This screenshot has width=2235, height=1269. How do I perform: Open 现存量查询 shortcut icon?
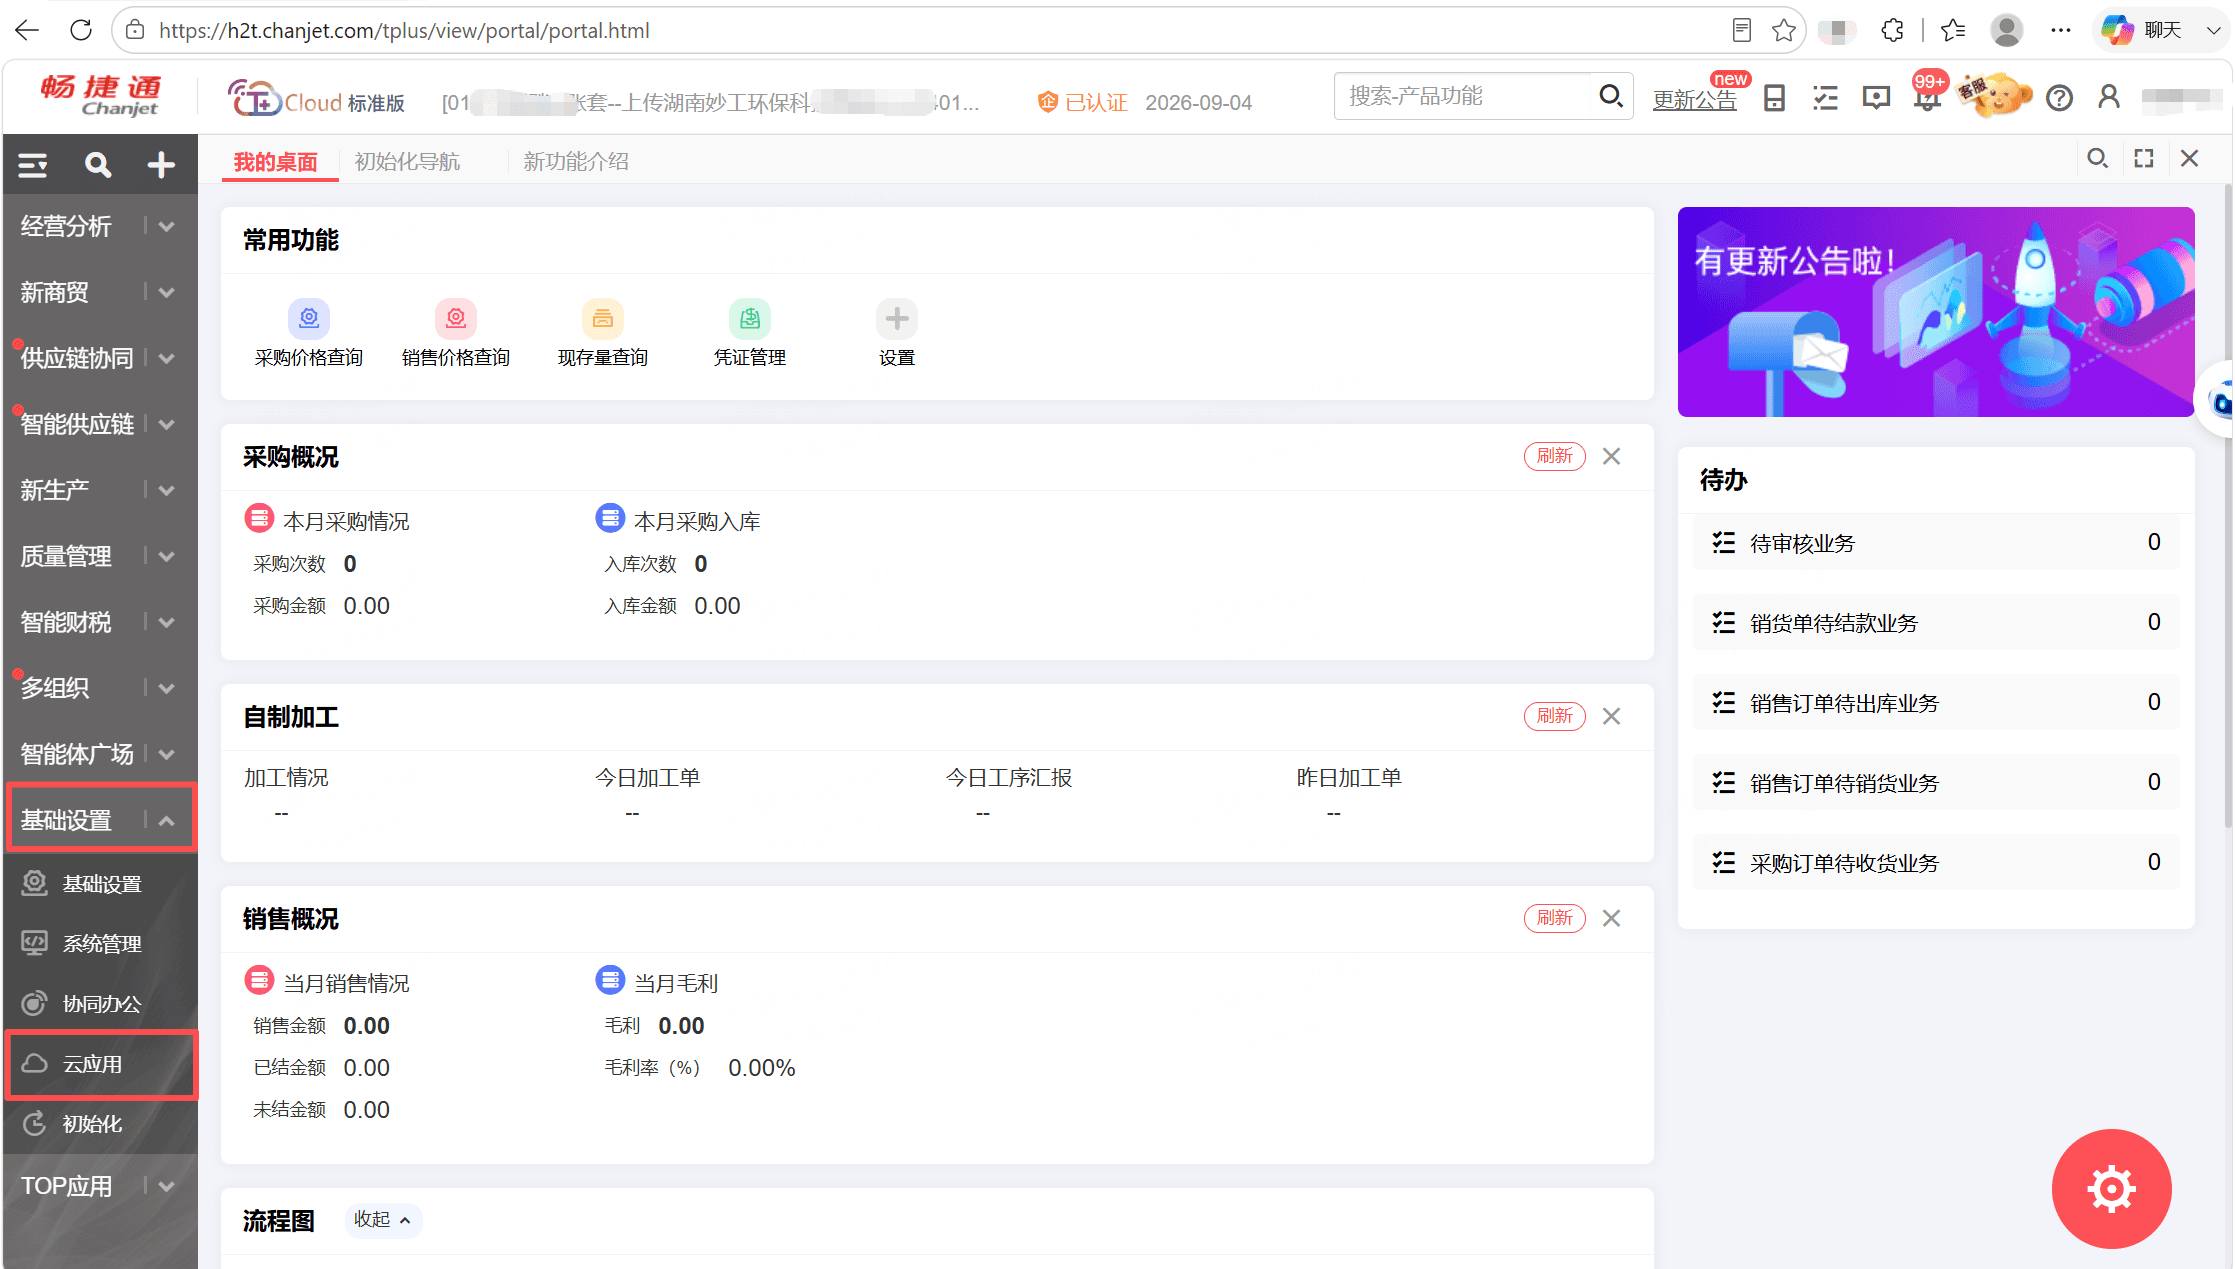point(603,318)
